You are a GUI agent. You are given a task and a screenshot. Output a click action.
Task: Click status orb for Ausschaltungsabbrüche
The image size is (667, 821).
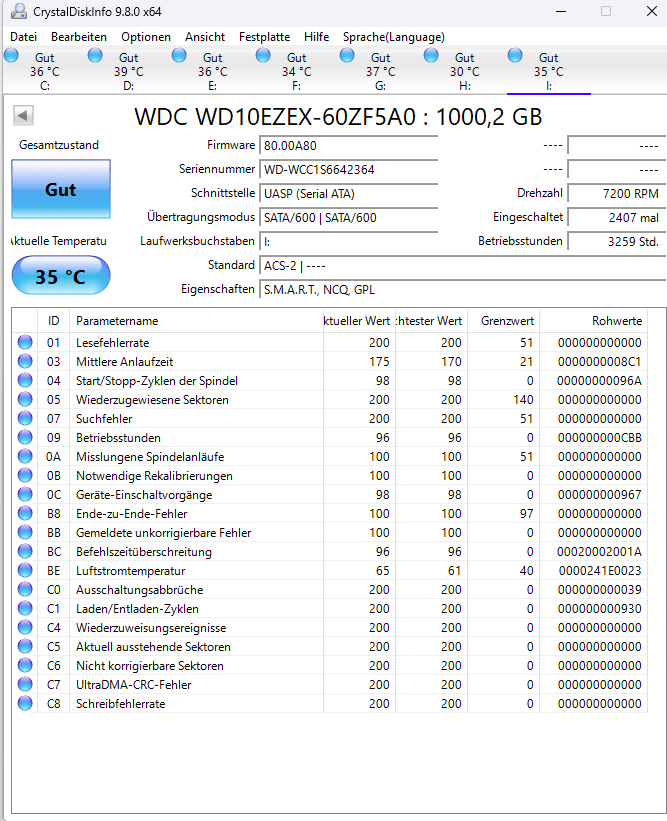pos(25,590)
